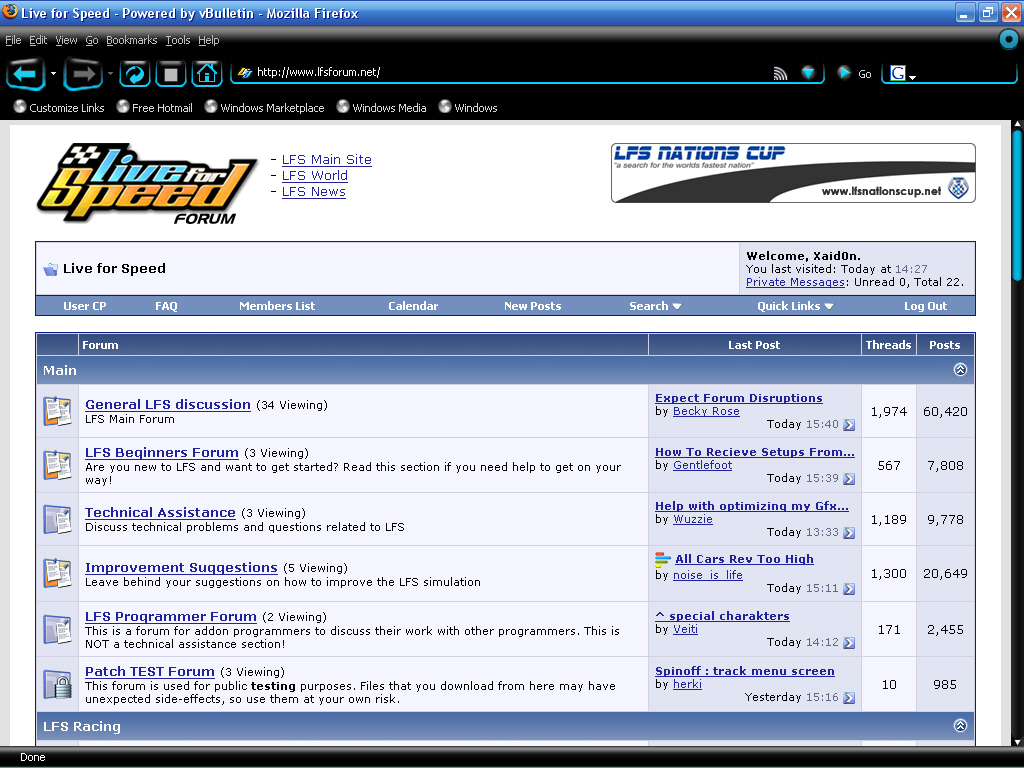1024x768 pixels.
Task: Open the Live for Speed Forum logo
Action: 147,184
